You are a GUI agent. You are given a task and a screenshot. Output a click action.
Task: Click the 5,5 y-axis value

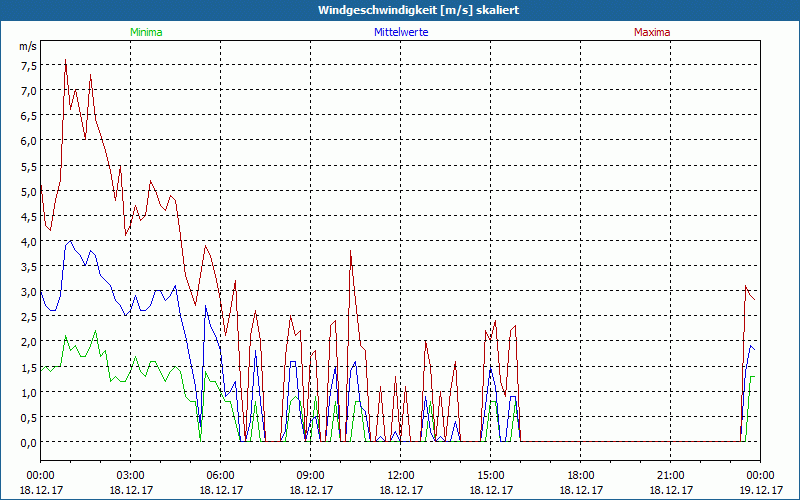(x=29, y=166)
